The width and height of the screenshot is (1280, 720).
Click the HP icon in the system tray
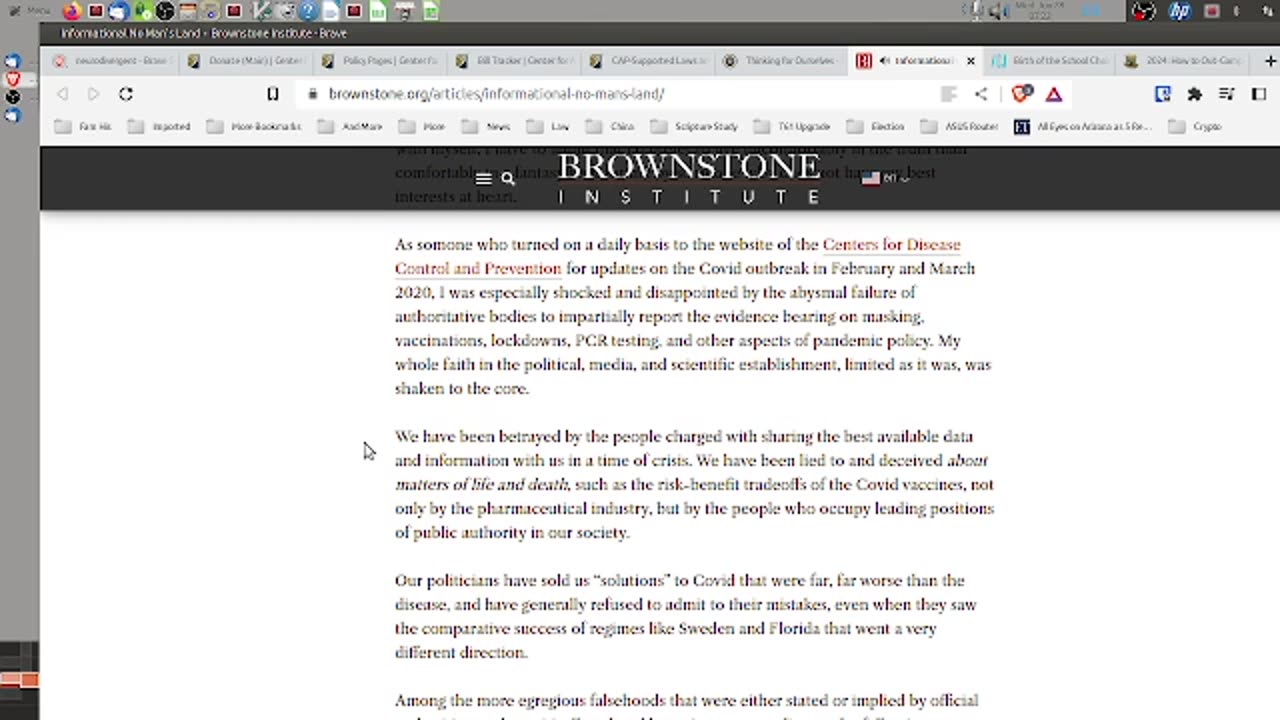1180,11
